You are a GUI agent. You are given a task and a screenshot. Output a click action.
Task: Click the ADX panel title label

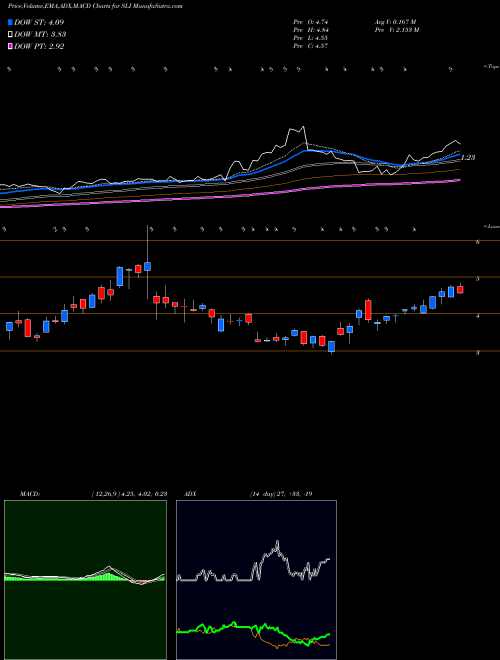tap(190, 494)
